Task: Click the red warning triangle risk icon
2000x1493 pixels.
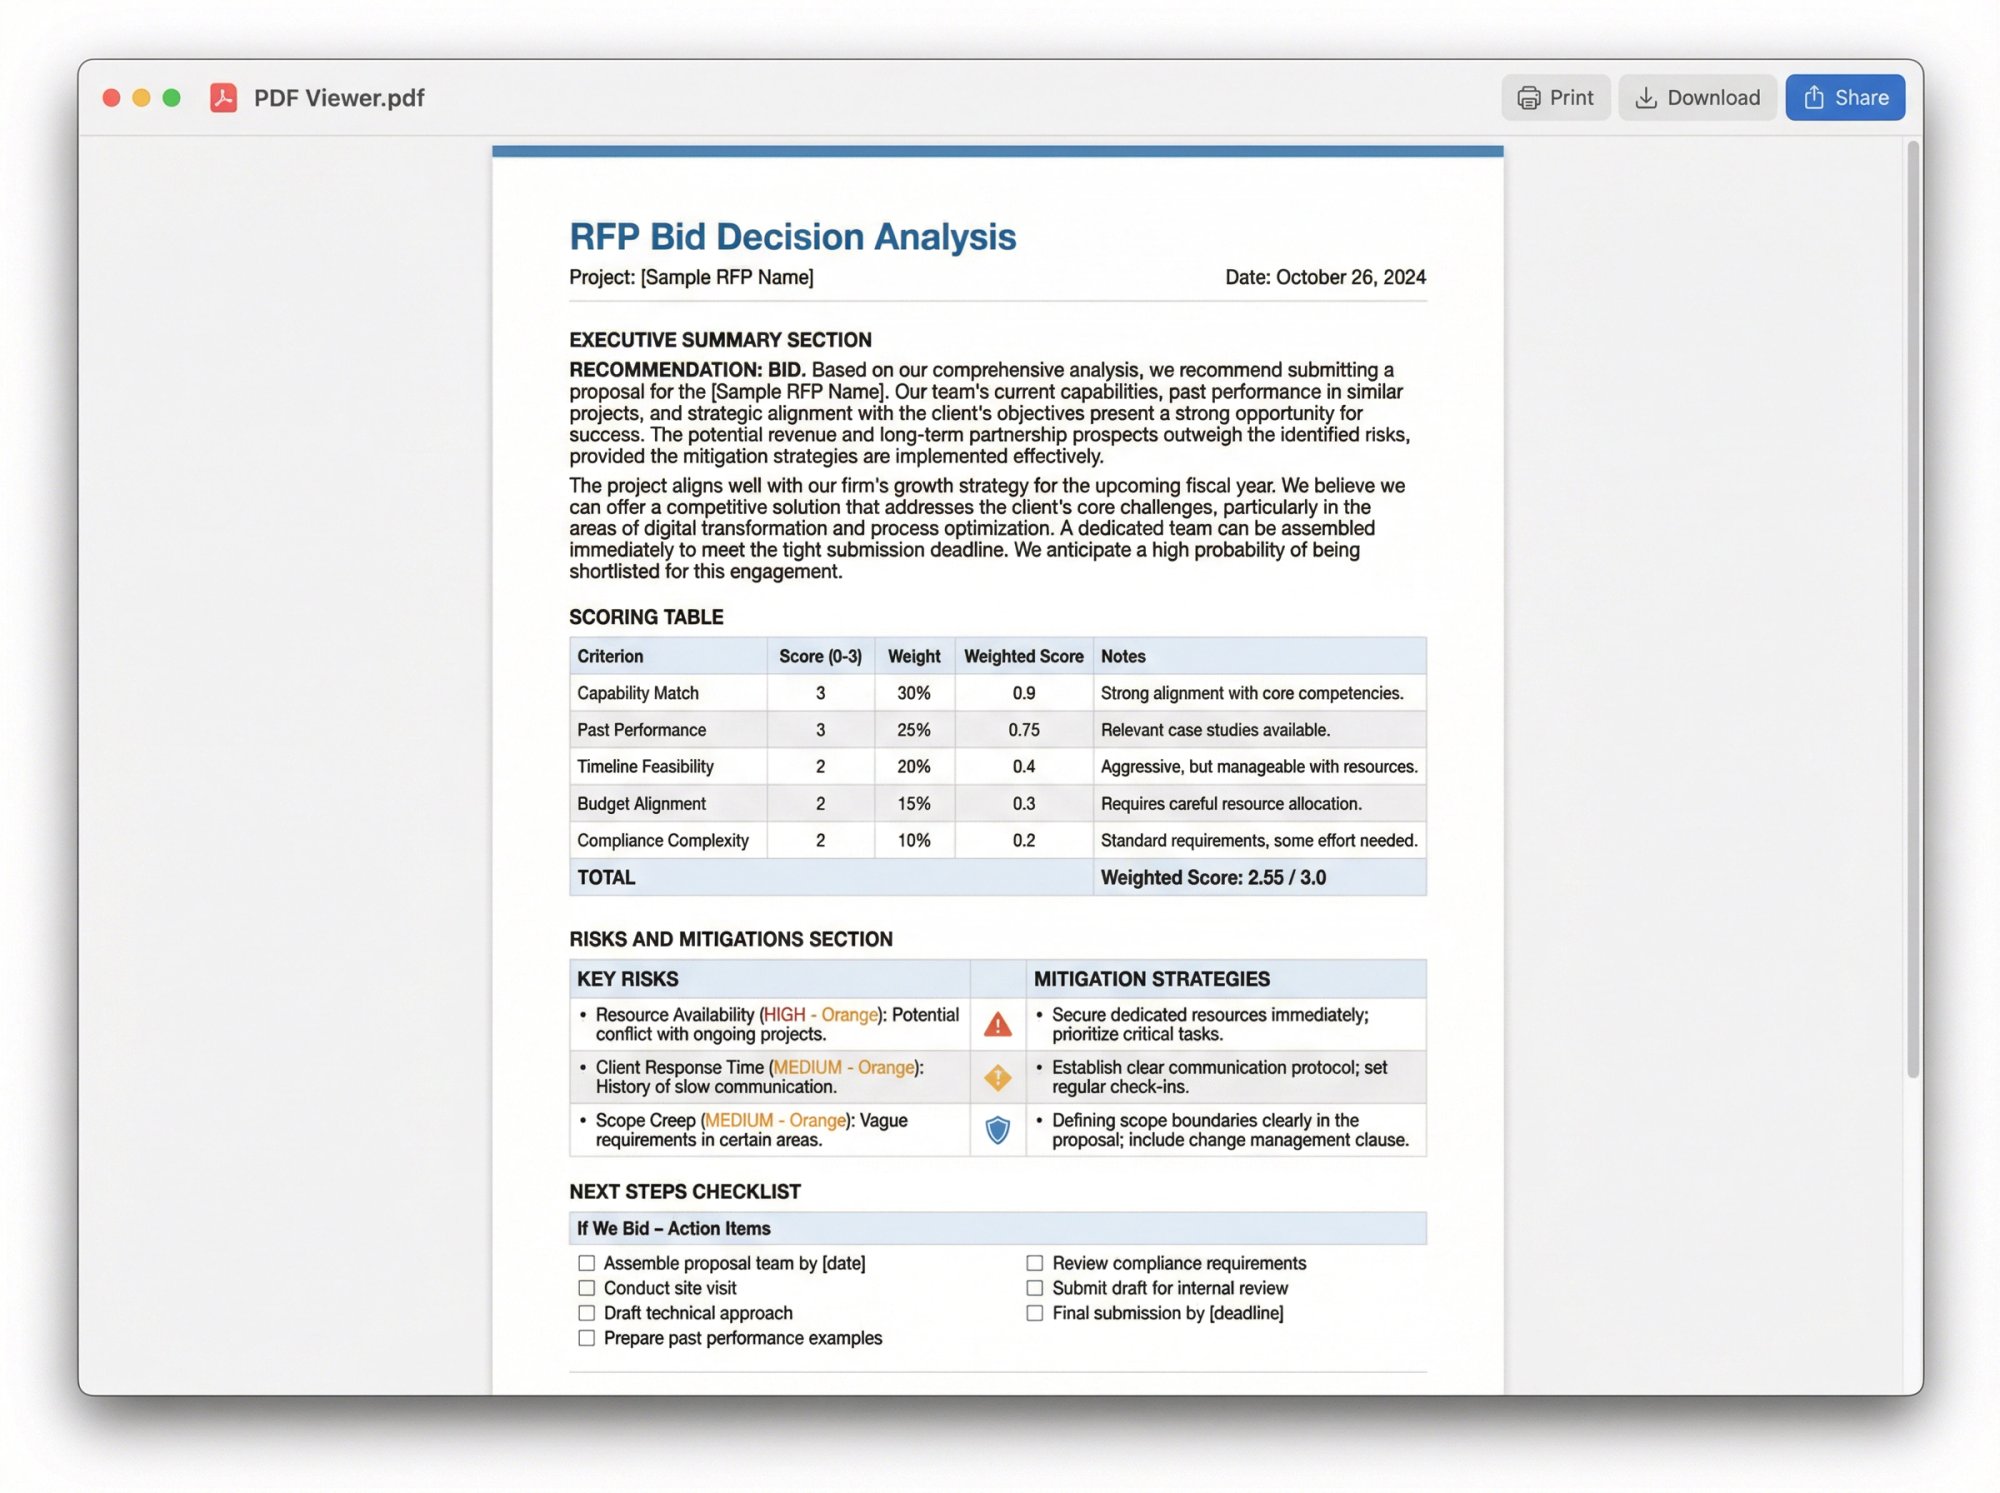Action: click(996, 1024)
